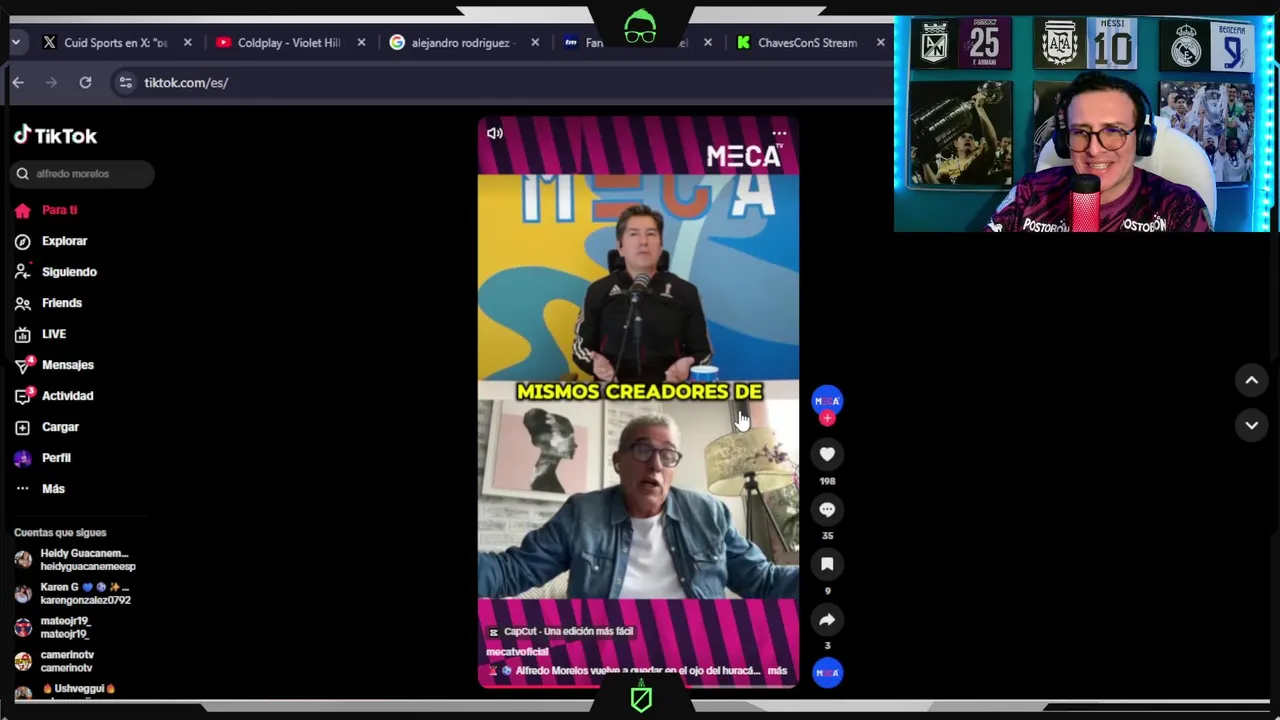
Task: Click the LIVE camera icon
Action: coord(23,334)
